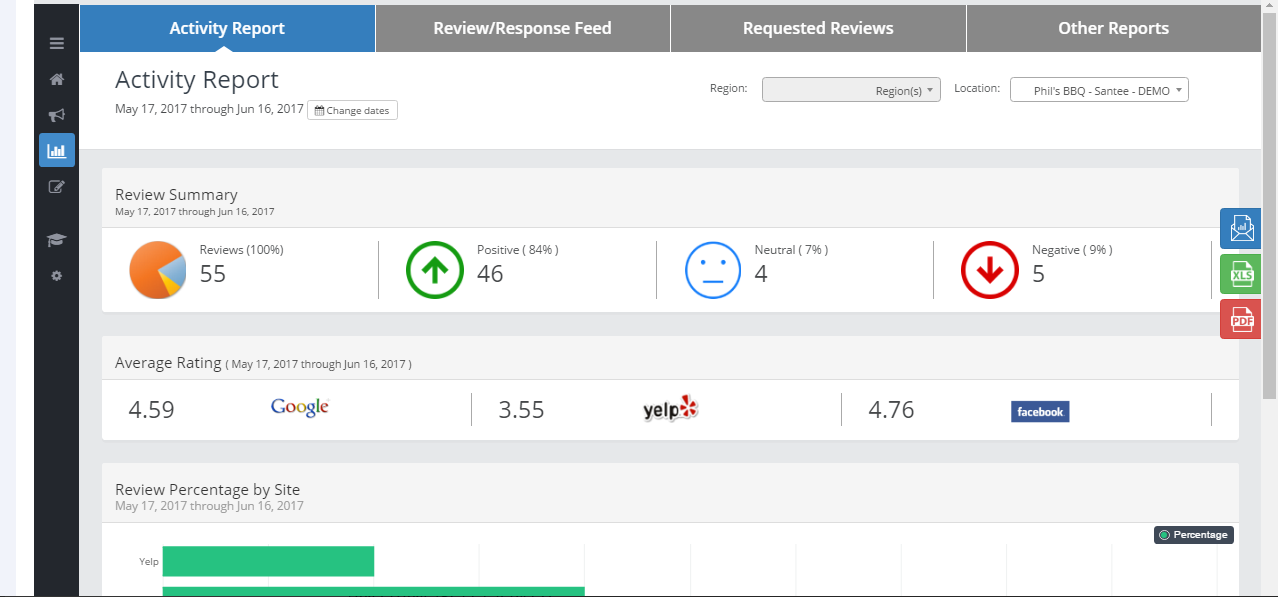Export report as PDF file
The image size is (1278, 597).
coord(1240,319)
